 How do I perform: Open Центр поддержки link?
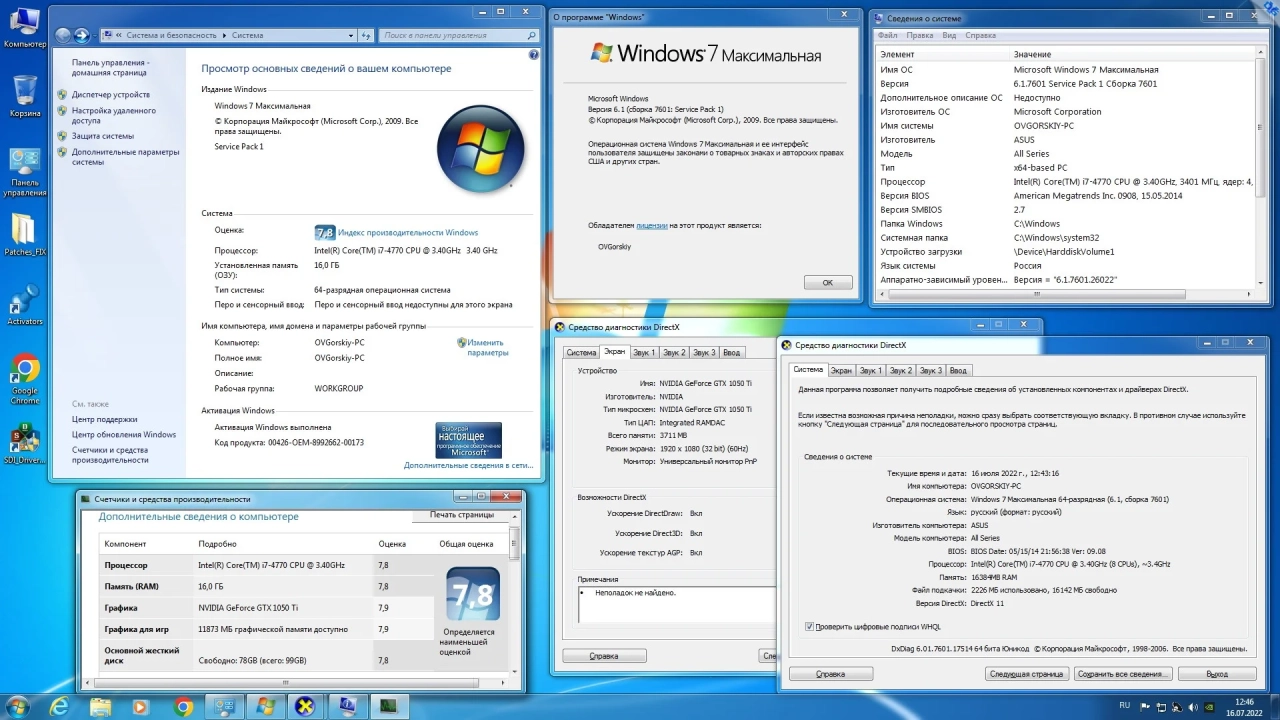(104, 419)
